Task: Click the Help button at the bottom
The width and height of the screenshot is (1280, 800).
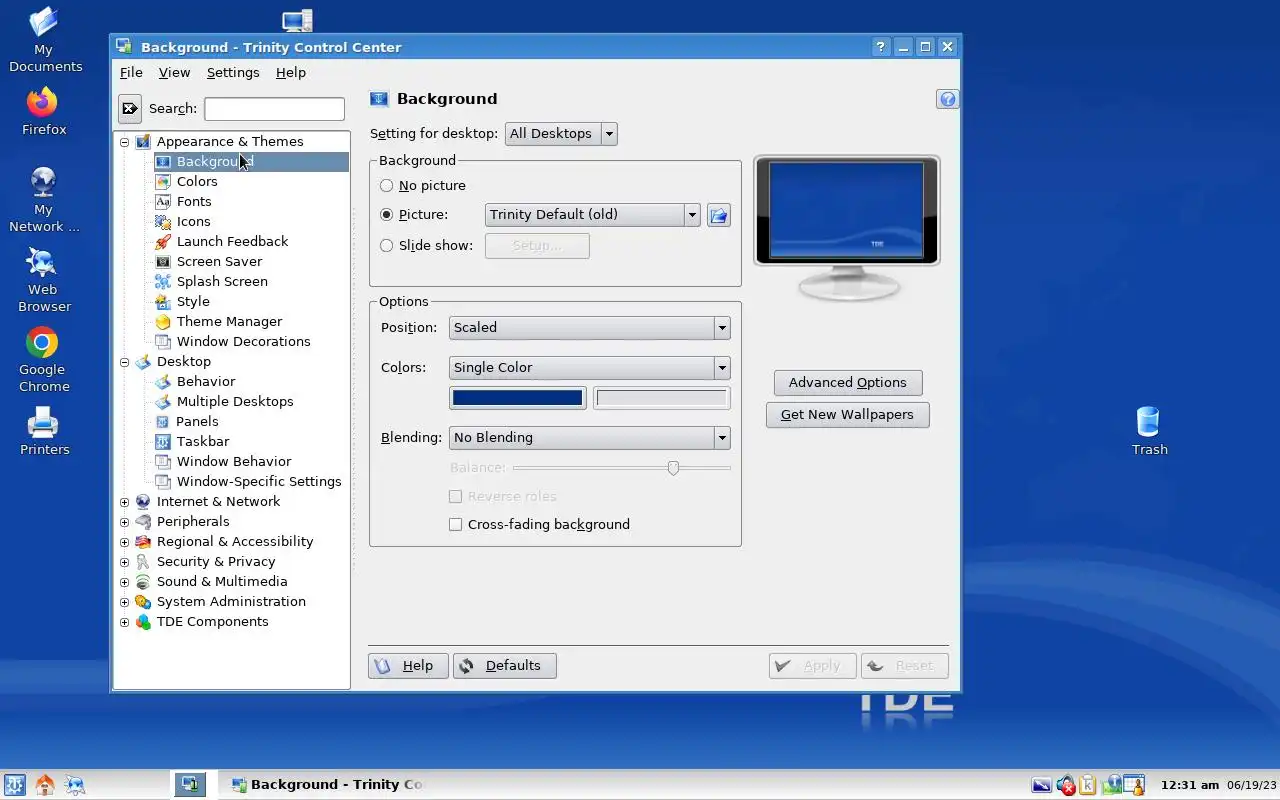Action: pos(408,666)
